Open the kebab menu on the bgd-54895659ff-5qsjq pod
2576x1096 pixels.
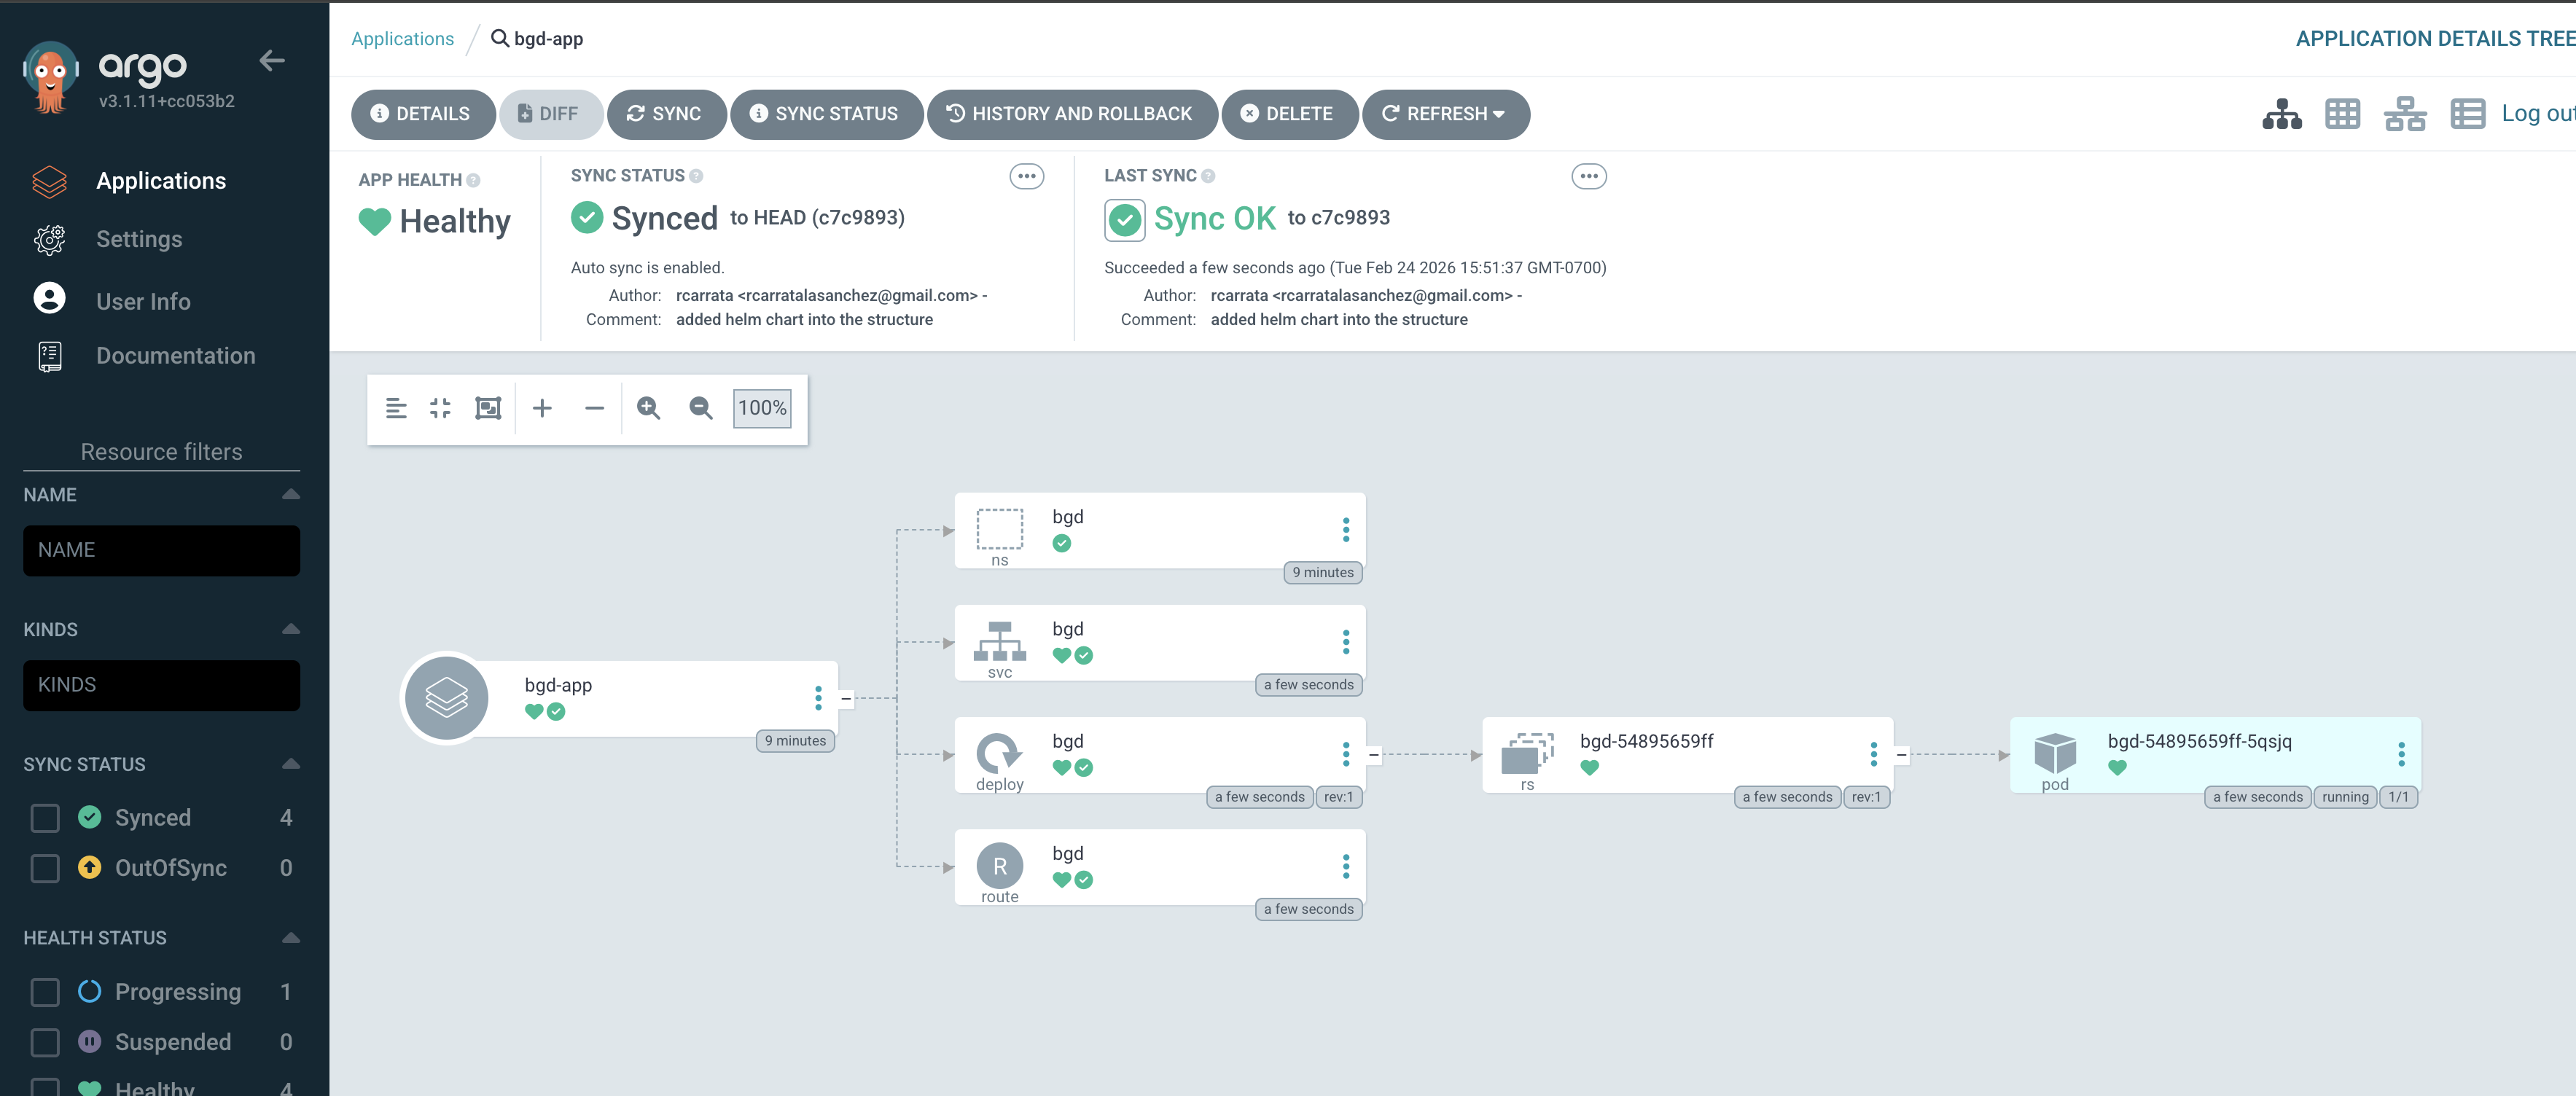coord(2401,754)
